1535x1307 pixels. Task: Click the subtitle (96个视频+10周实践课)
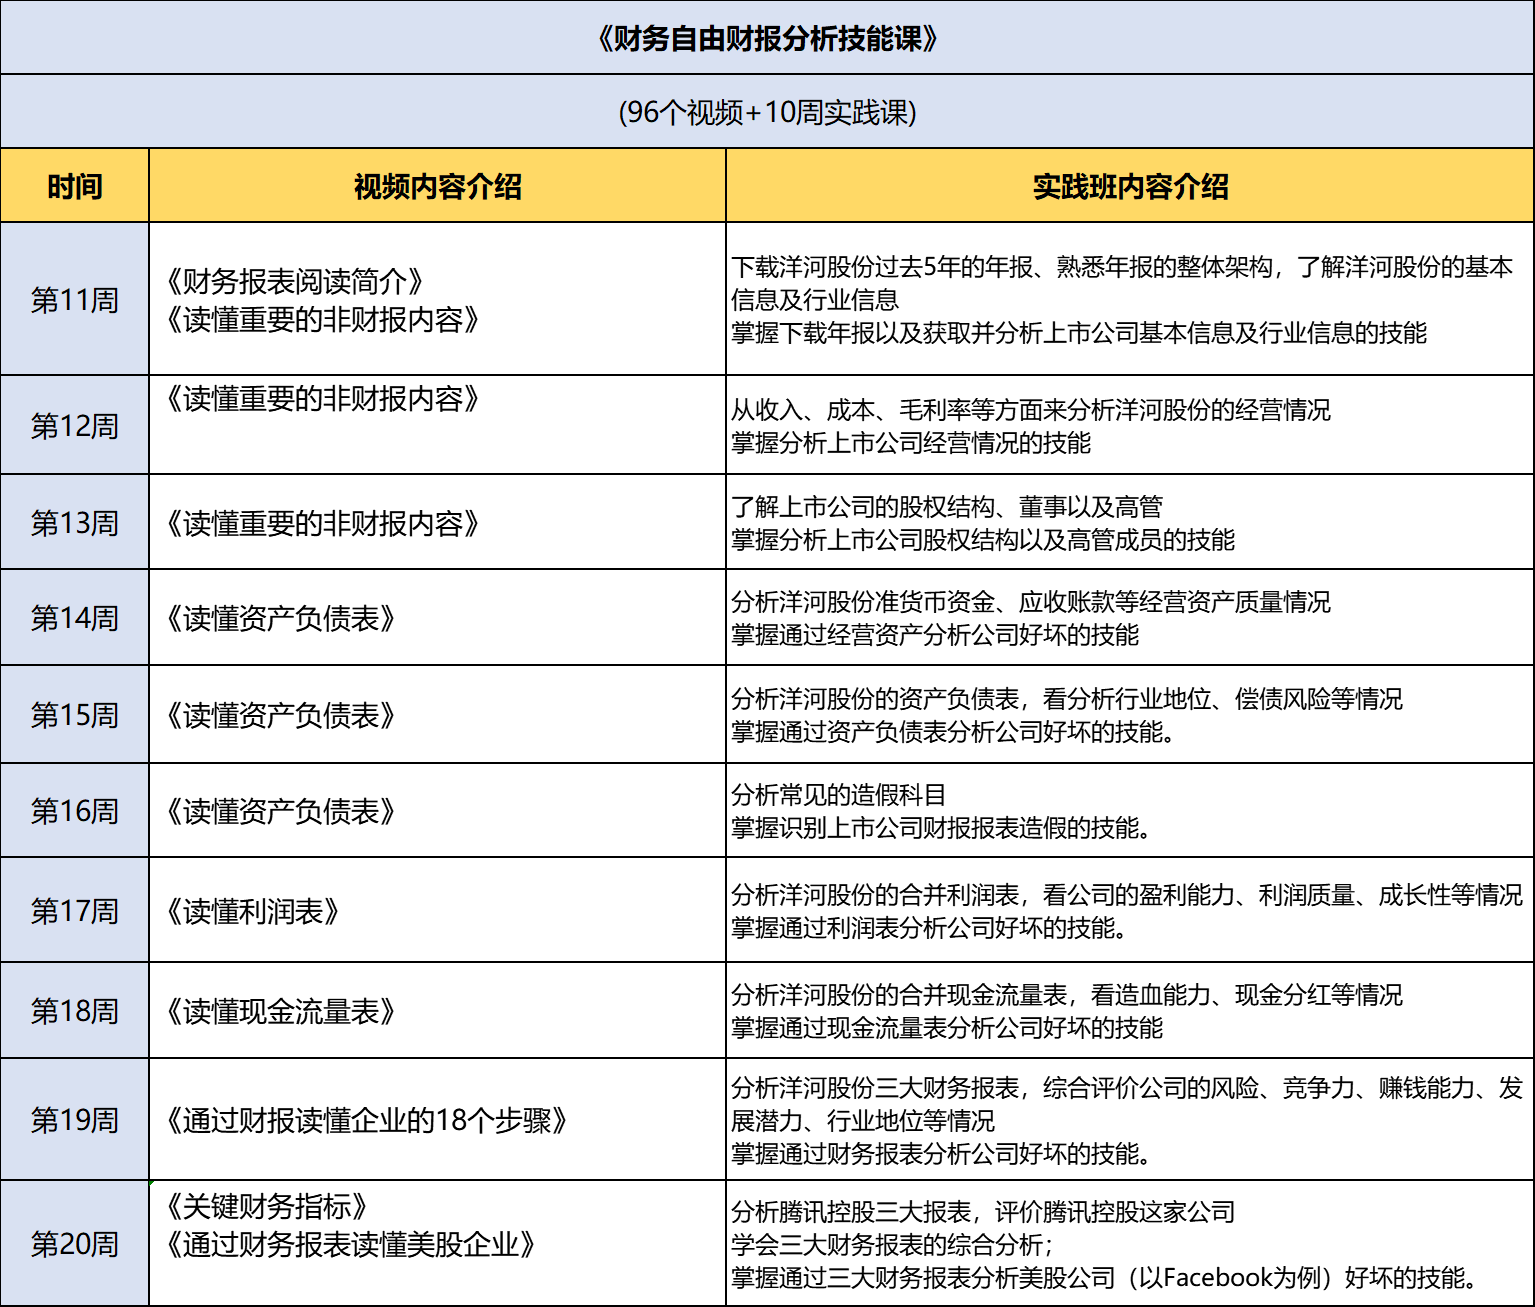tap(767, 112)
